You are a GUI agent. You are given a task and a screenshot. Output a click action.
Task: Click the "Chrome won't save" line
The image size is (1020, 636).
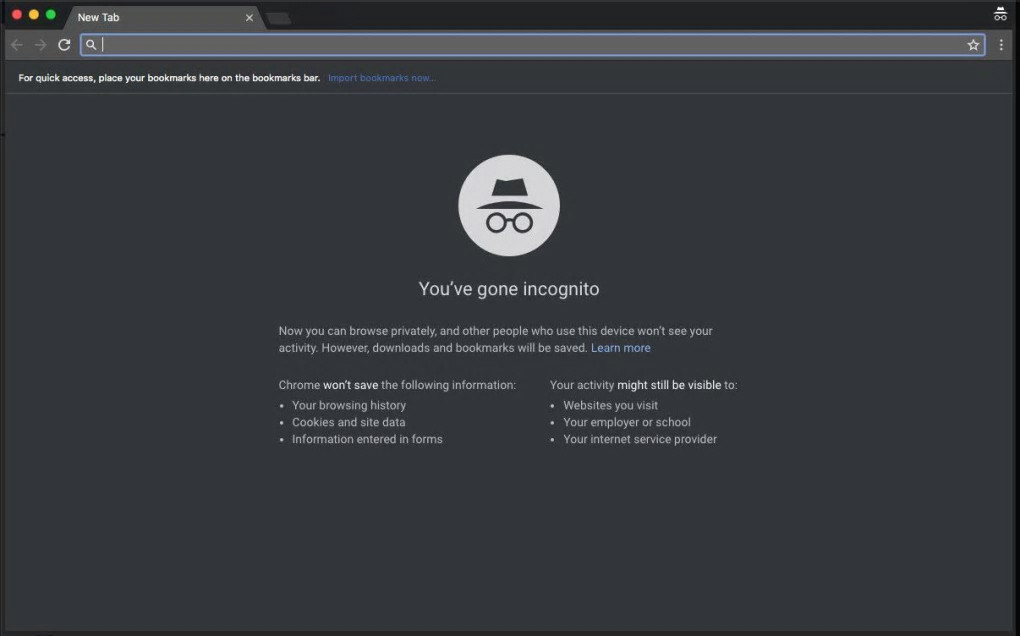pyautogui.click(x=397, y=385)
